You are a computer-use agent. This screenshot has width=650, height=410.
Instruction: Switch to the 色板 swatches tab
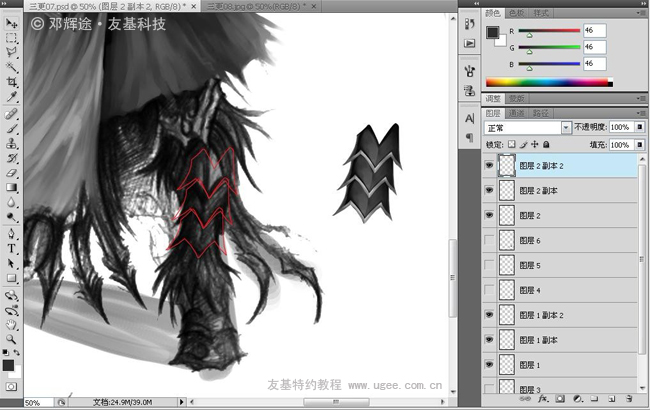click(517, 13)
